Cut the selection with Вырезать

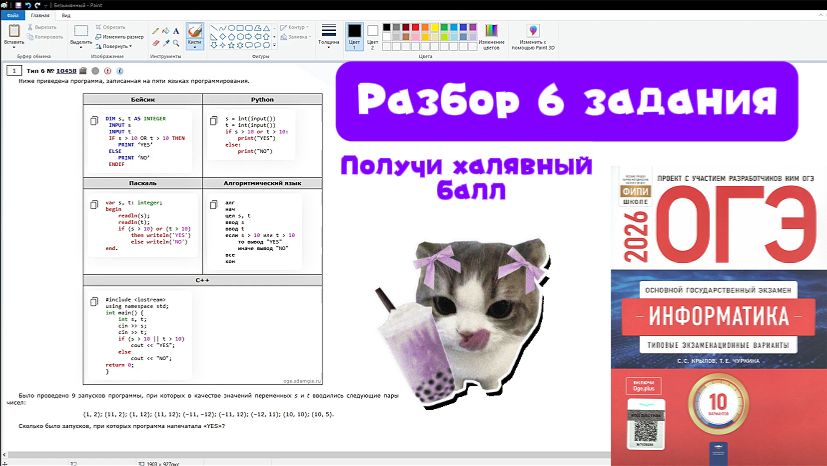click(x=42, y=27)
